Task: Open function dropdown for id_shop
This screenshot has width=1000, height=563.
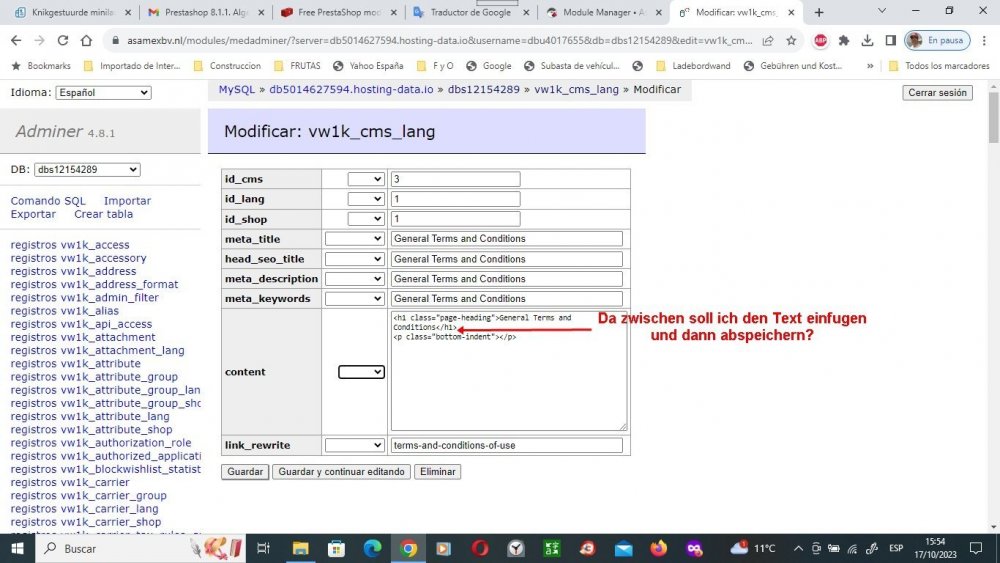Action: click(366, 219)
